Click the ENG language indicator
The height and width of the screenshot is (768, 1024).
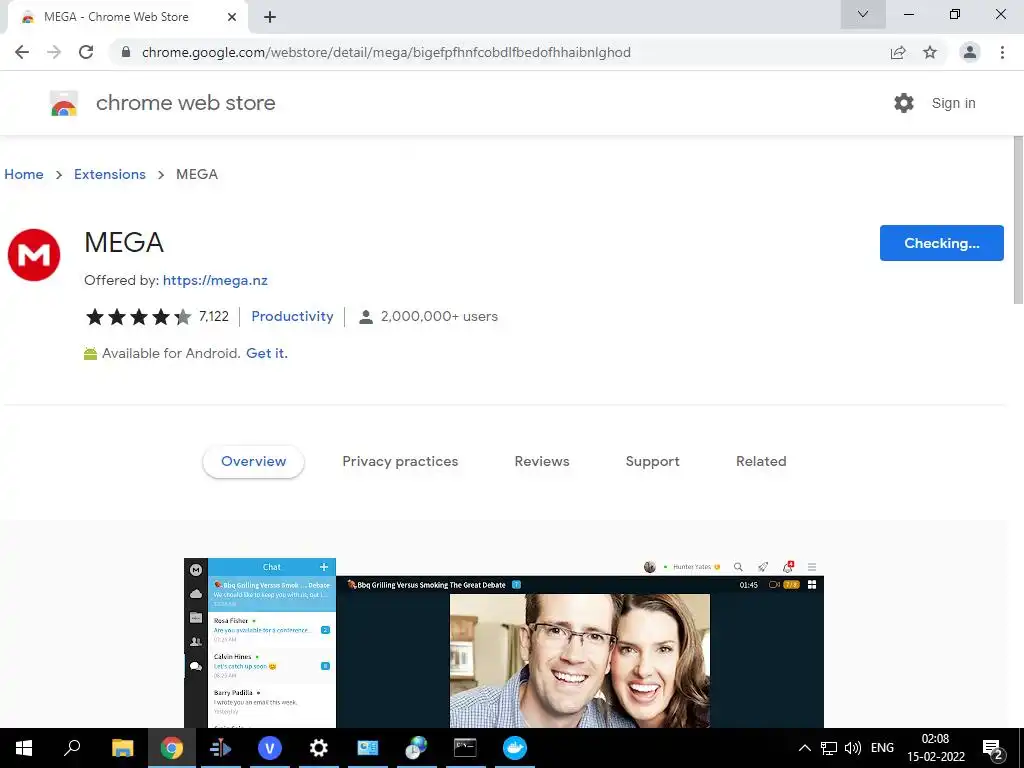[x=882, y=748]
